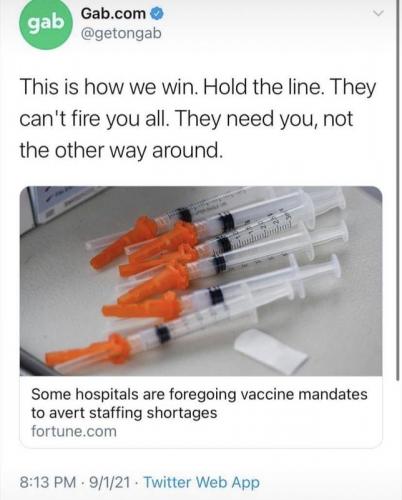Click the 9/1/21 date

click(108, 482)
